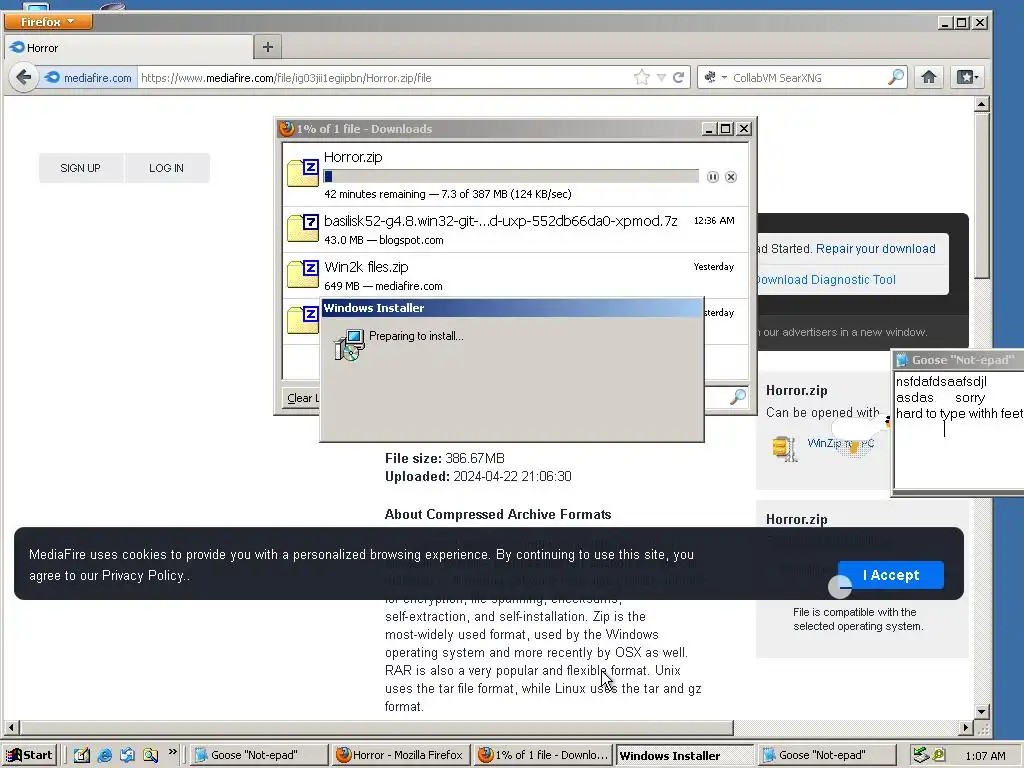This screenshot has width=1024, height=768.
Task: Open a new tab with the plus button
Action: pos(268,47)
